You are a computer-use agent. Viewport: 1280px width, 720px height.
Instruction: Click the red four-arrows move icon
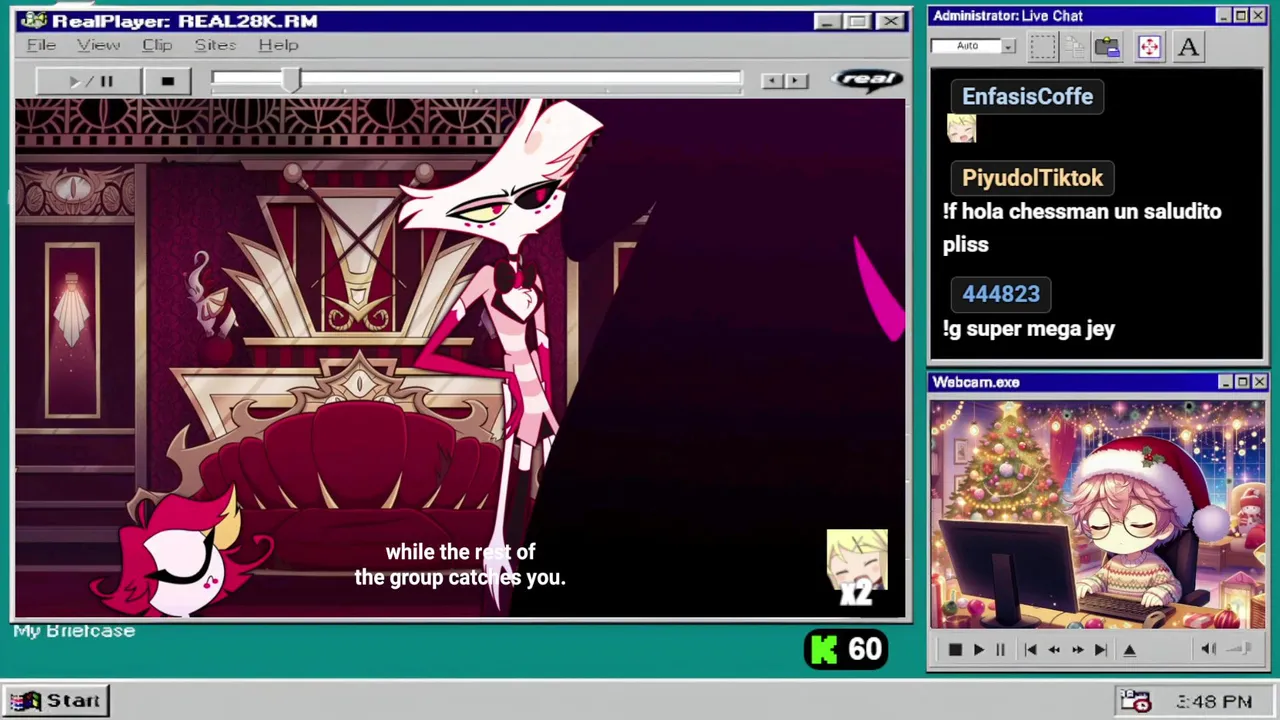coord(1149,47)
